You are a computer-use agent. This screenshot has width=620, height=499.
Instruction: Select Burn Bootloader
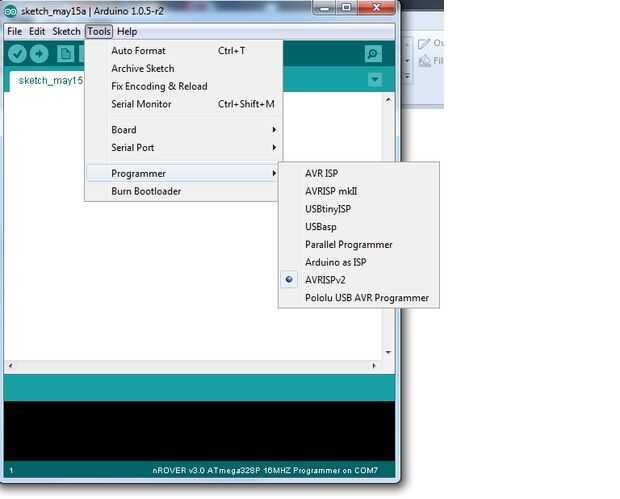pos(182,191)
